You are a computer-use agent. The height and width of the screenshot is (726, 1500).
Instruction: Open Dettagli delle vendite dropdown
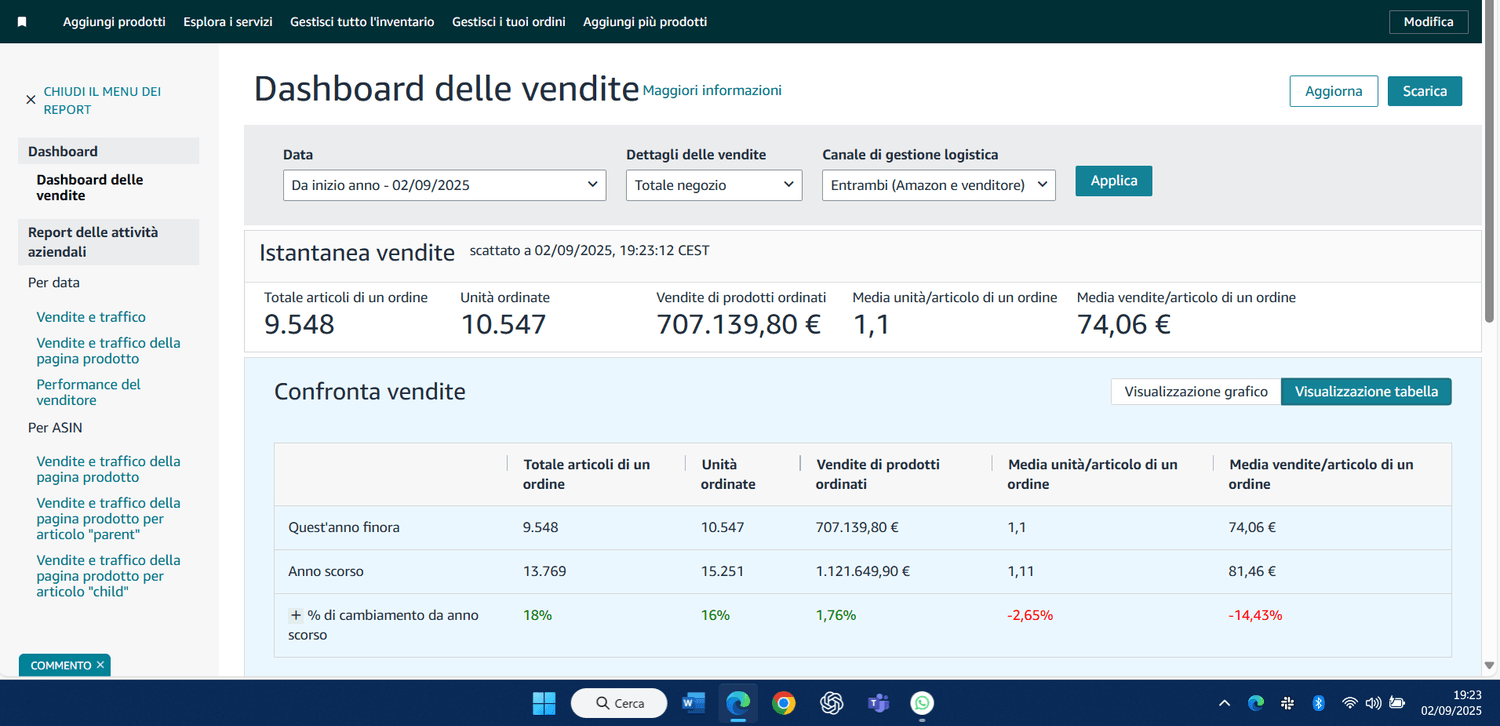click(713, 185)
